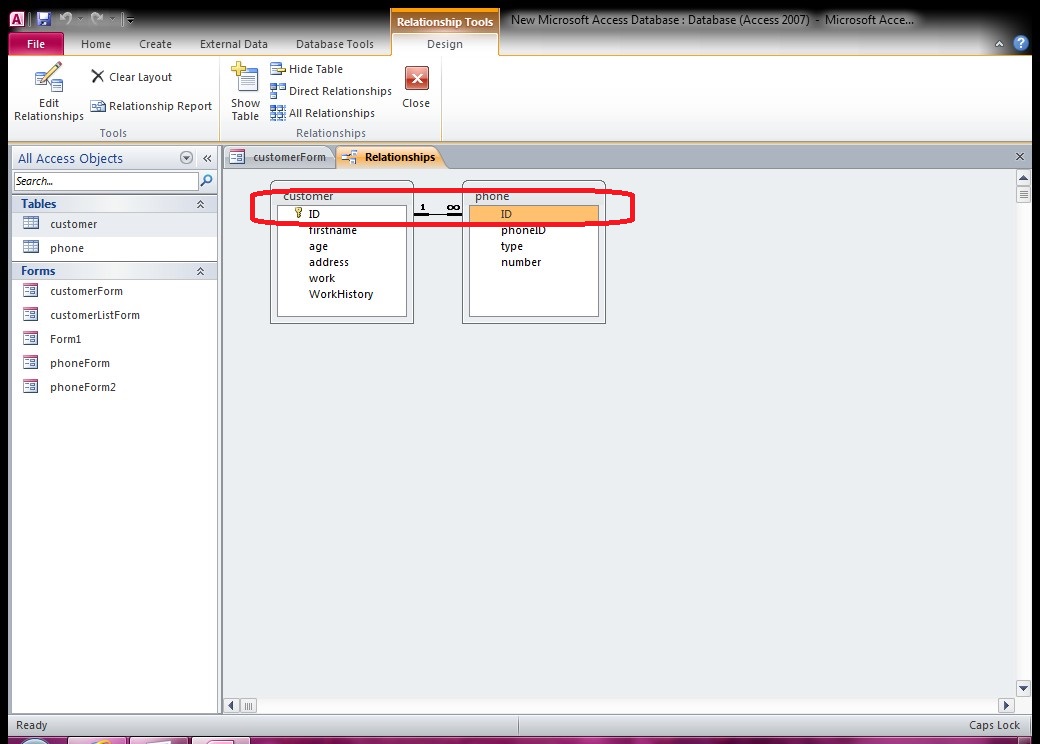Viewport: 1040px width, 744px height.
Task: Open Form1 in the Forms list
Action: (x=114, y=339)
